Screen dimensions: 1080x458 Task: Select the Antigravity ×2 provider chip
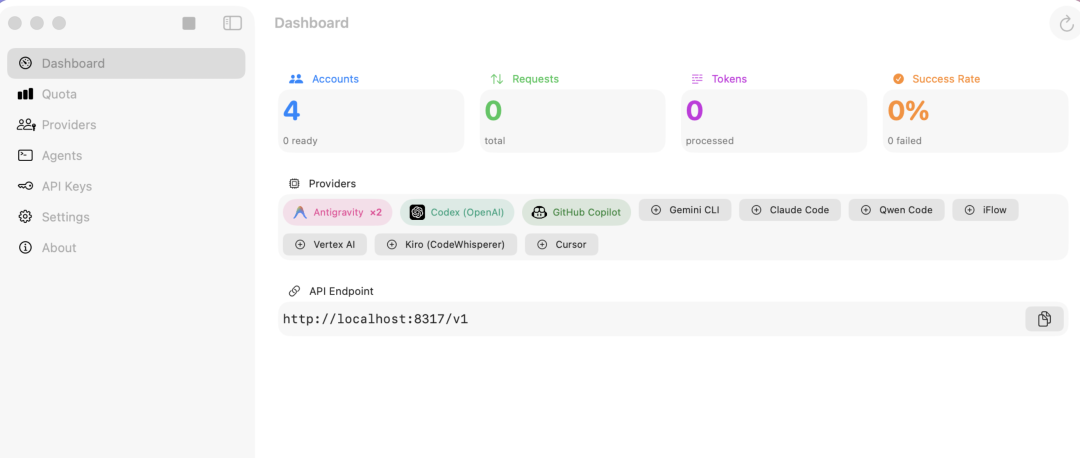pos(338,212)
